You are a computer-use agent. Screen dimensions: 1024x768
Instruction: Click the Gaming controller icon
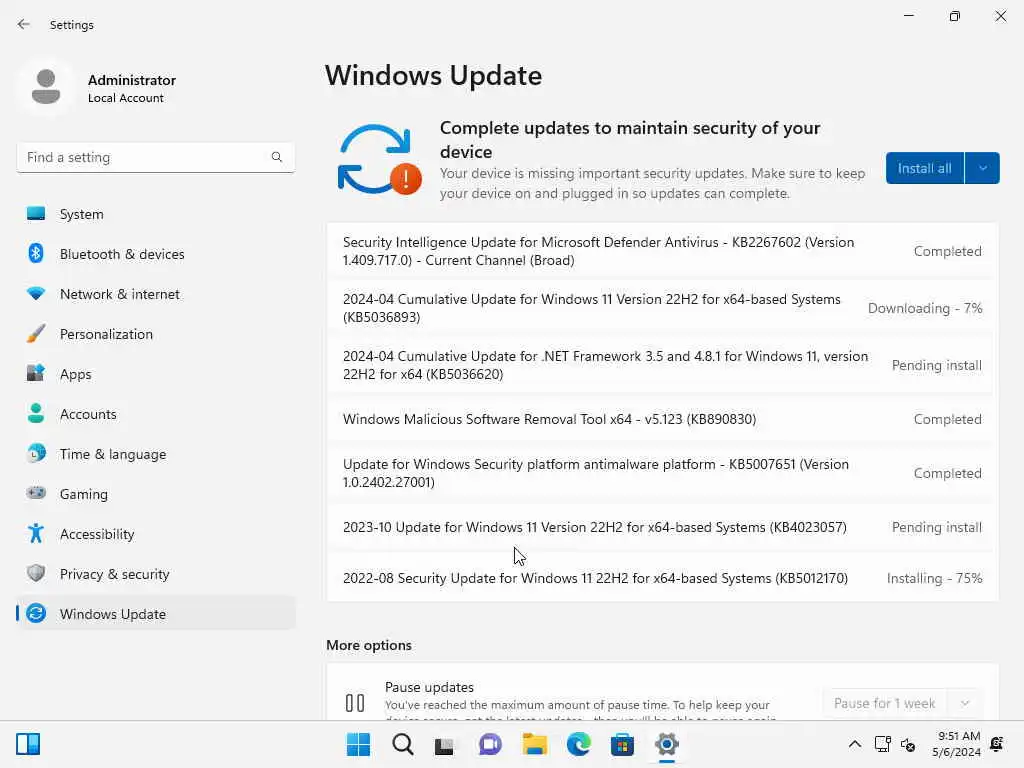(36, 493)
